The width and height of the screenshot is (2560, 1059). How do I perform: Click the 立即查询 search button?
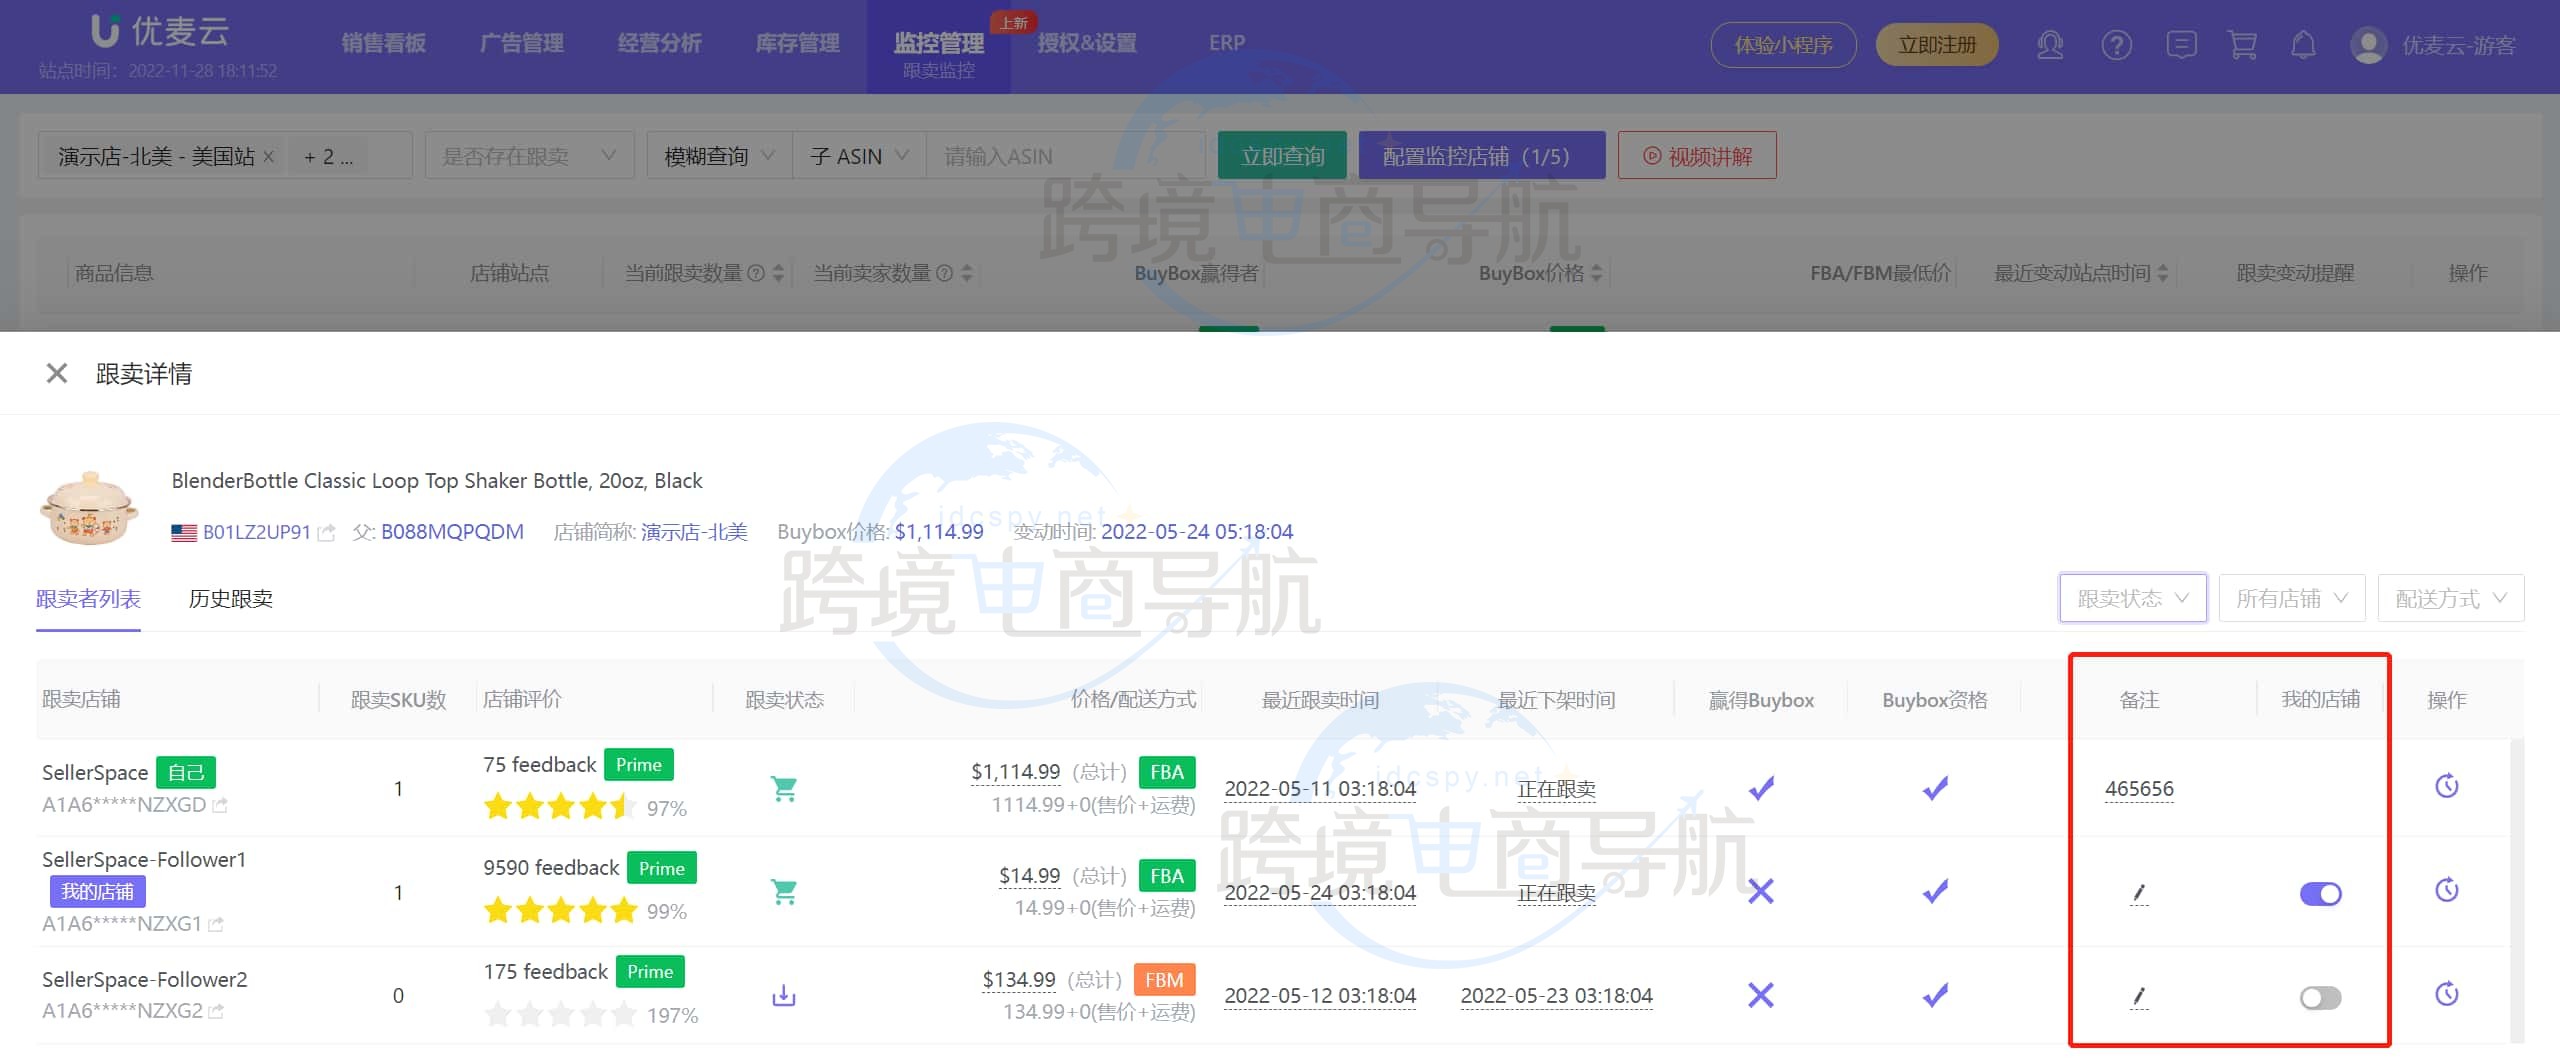1281,155
